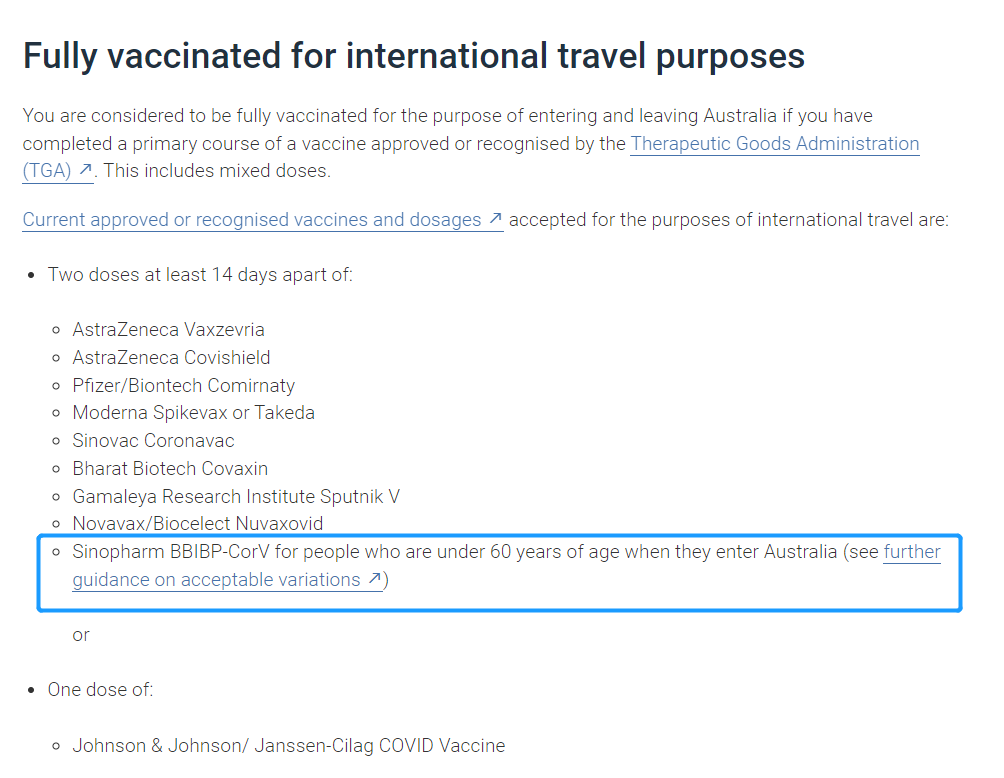Click the Moderna Spikevax or Takeda item

[x=193, y=413]
